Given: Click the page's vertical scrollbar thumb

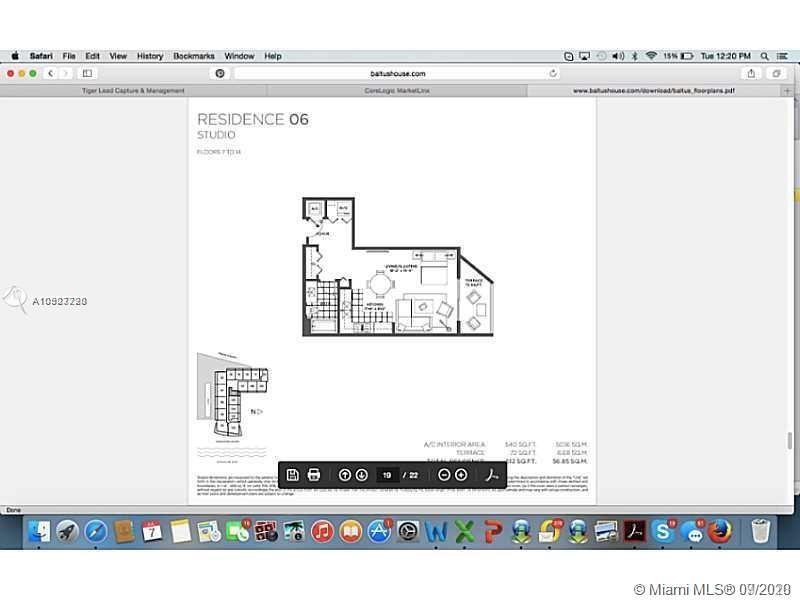Looking at the screenshot, I should pos(790,441).
